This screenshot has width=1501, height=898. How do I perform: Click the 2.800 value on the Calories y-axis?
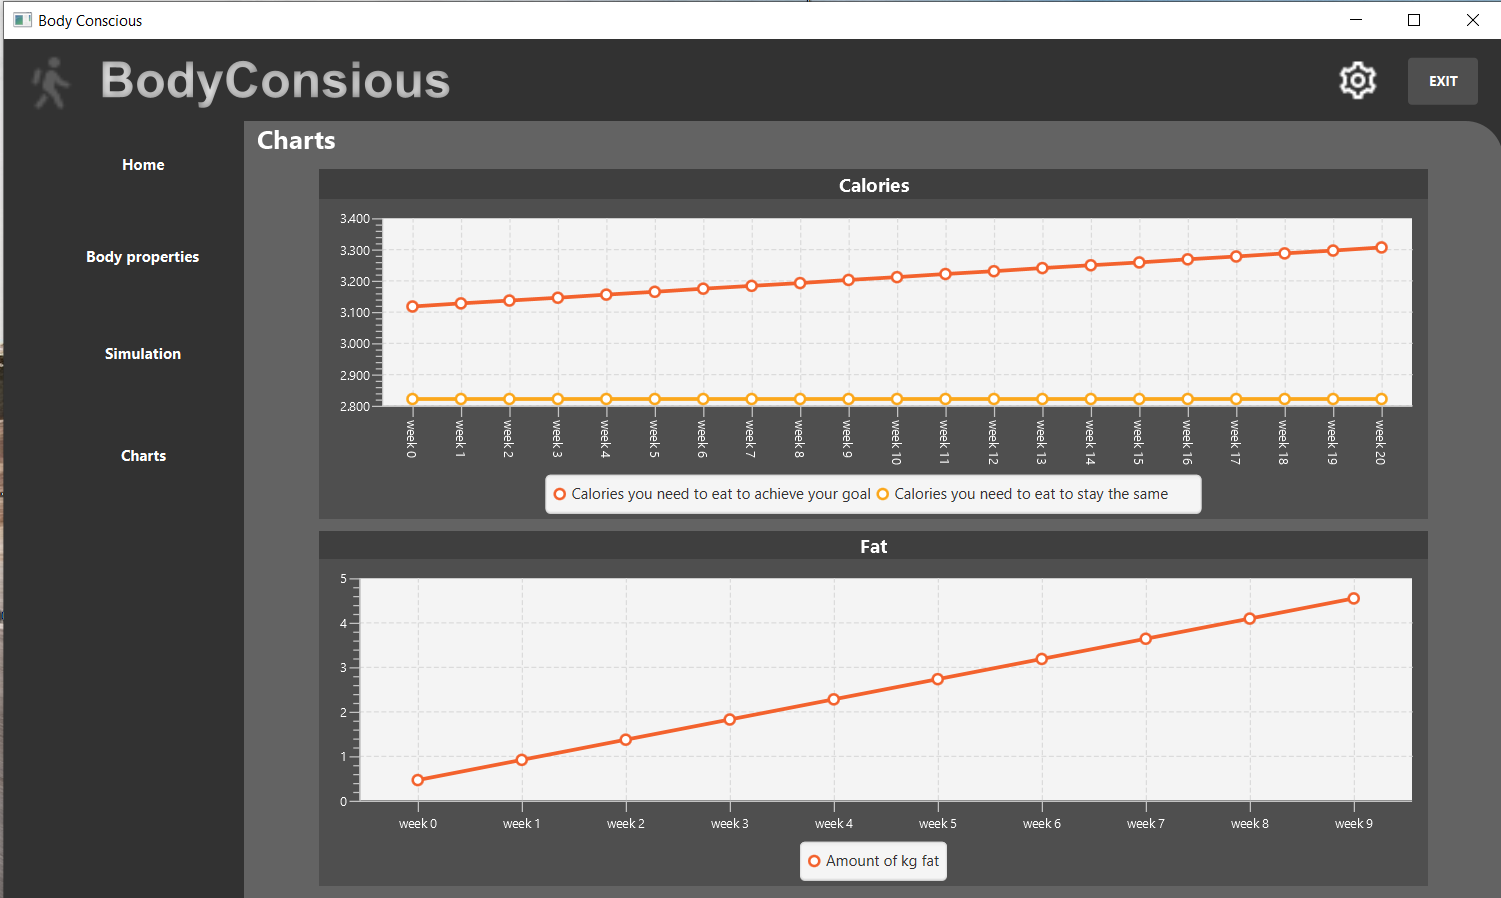pyautogui.click(x=354, y=407)
